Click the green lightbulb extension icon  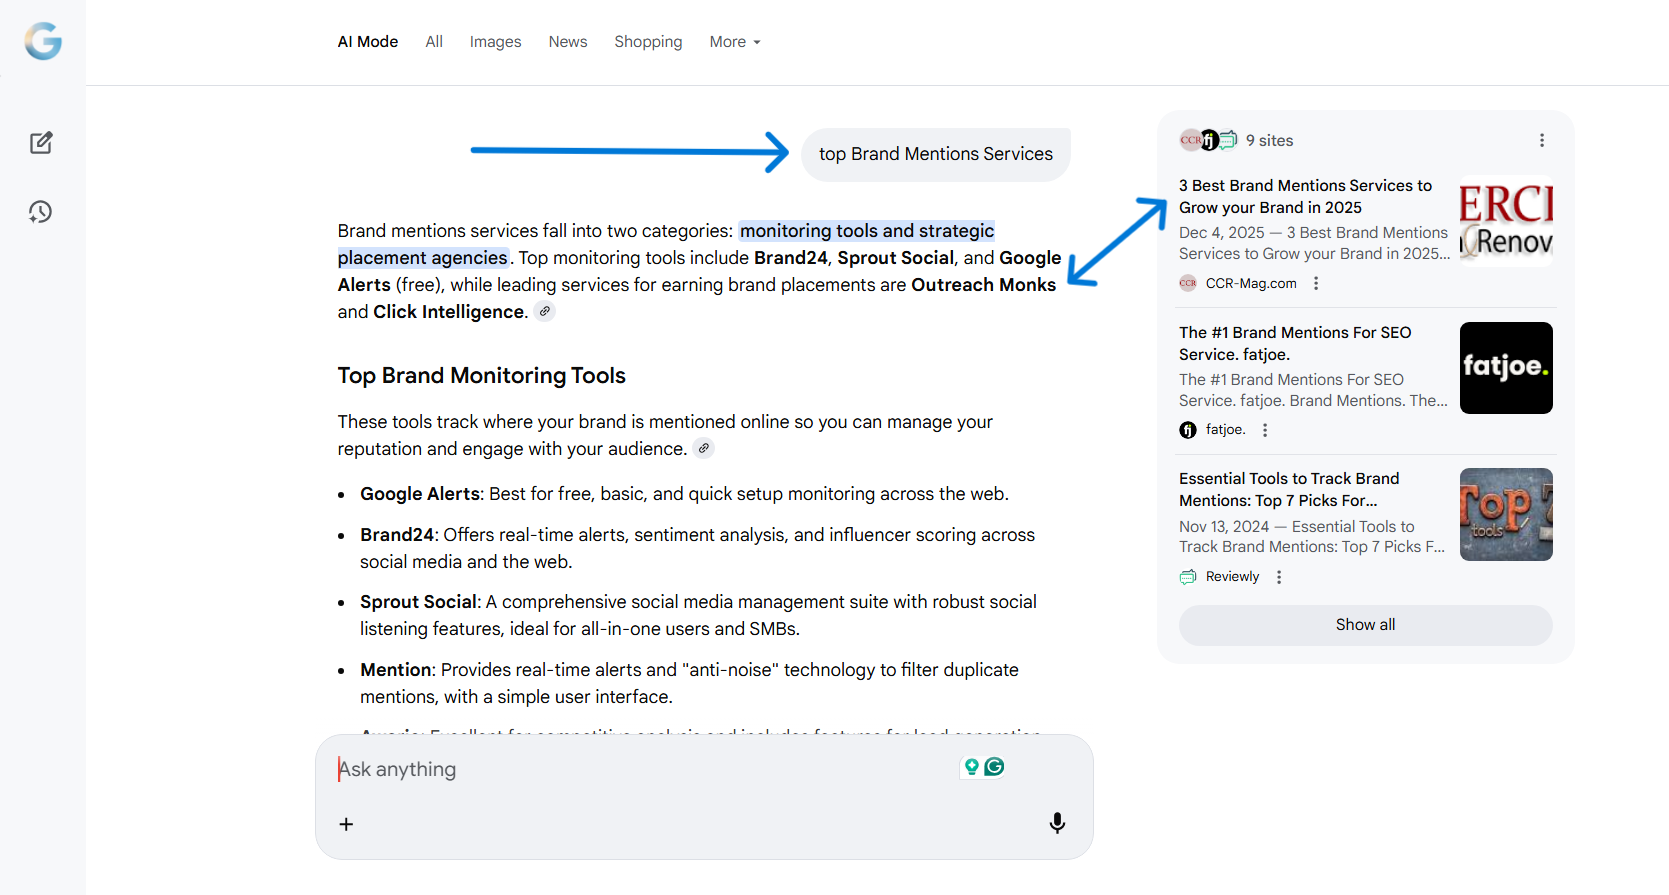[971, 767]
